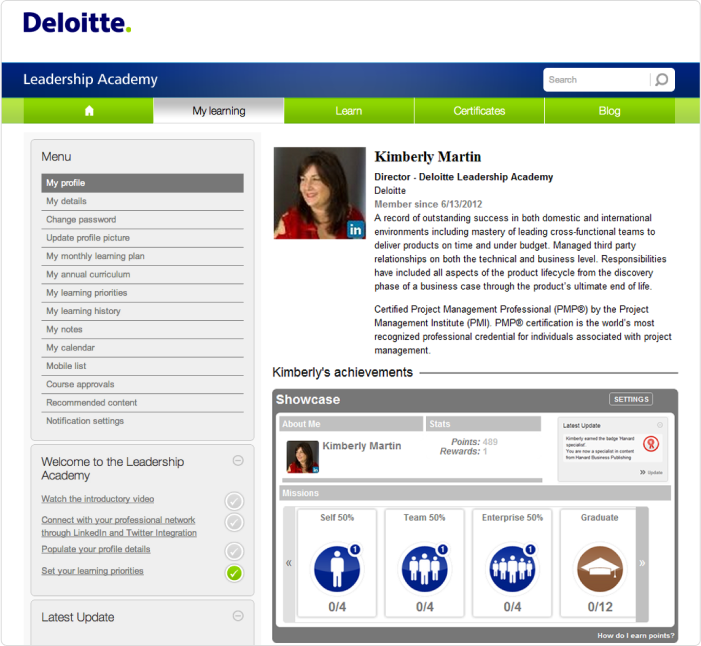Click the Graduate cap mission badge
This screenshot has width=701, height=646.
(600, 569)
